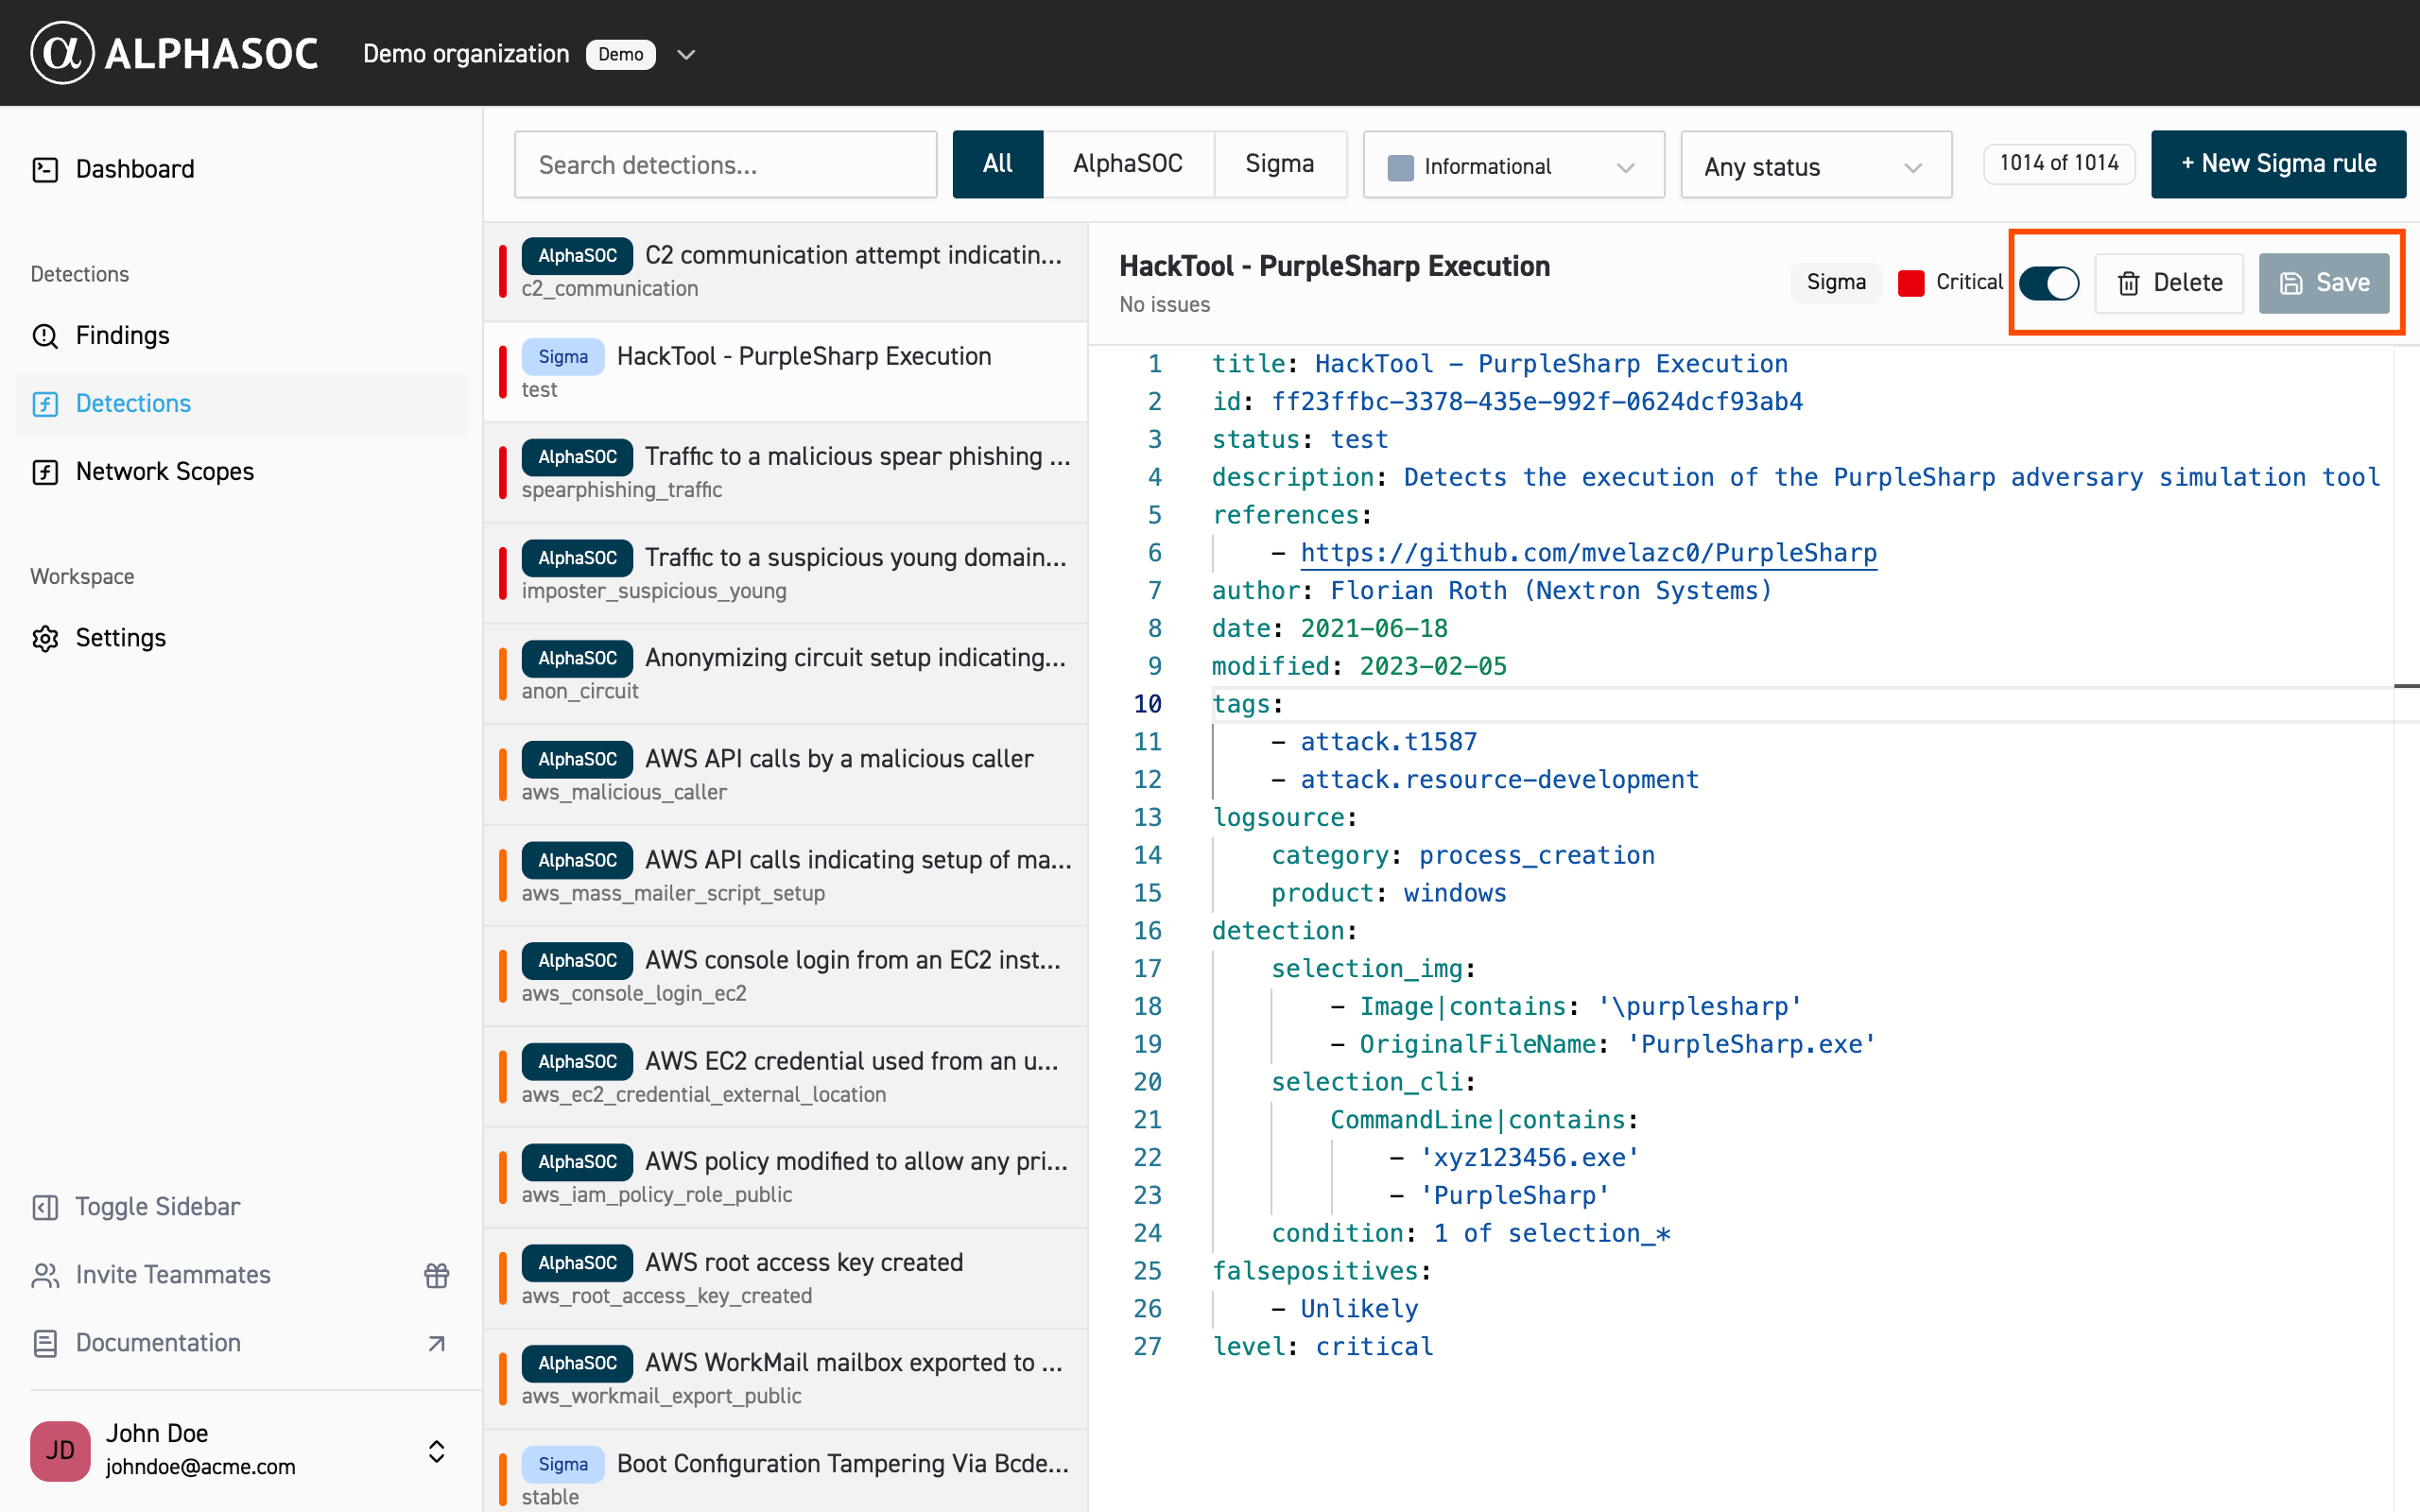Click the 'PurpleSharp.exe' value in editor
The image size is (2420, 1512).
click(x=1751, y=1044)
